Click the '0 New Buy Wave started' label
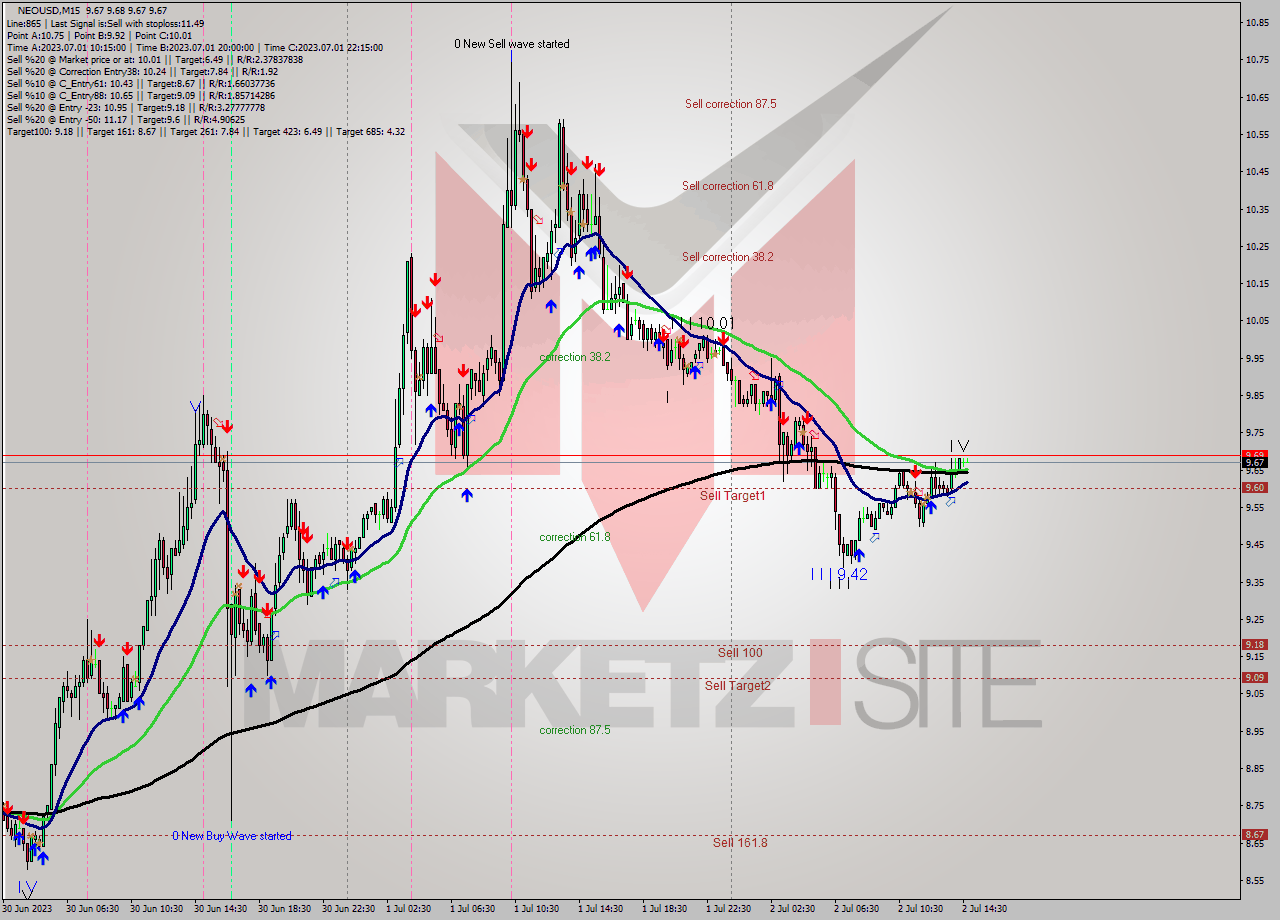1280x920 pixels. coord(232,836)
